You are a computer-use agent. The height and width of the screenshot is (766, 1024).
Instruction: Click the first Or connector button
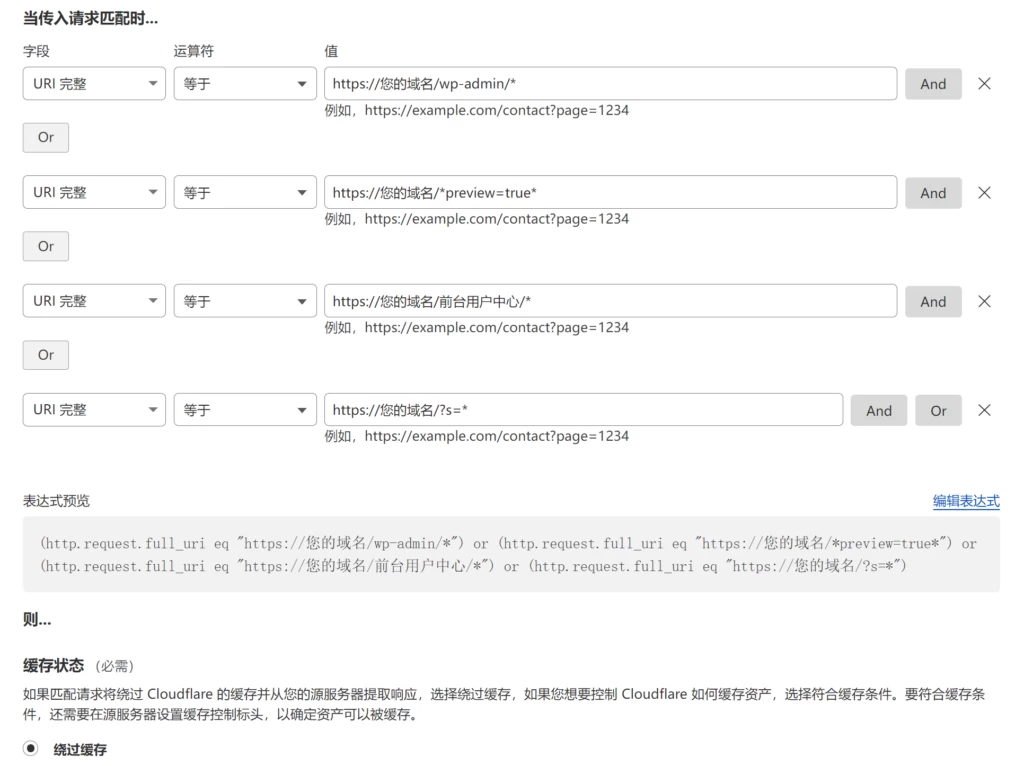tap(44, 137)
